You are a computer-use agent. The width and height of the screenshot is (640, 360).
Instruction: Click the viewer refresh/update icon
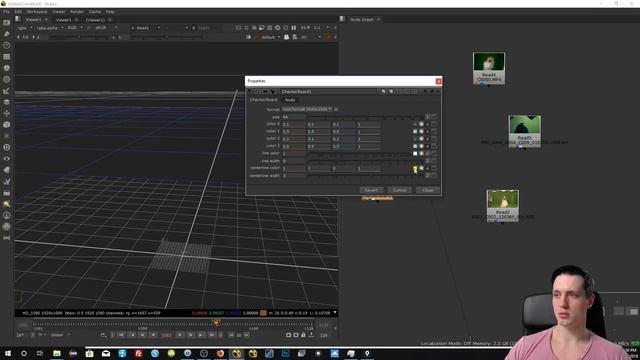285,28
